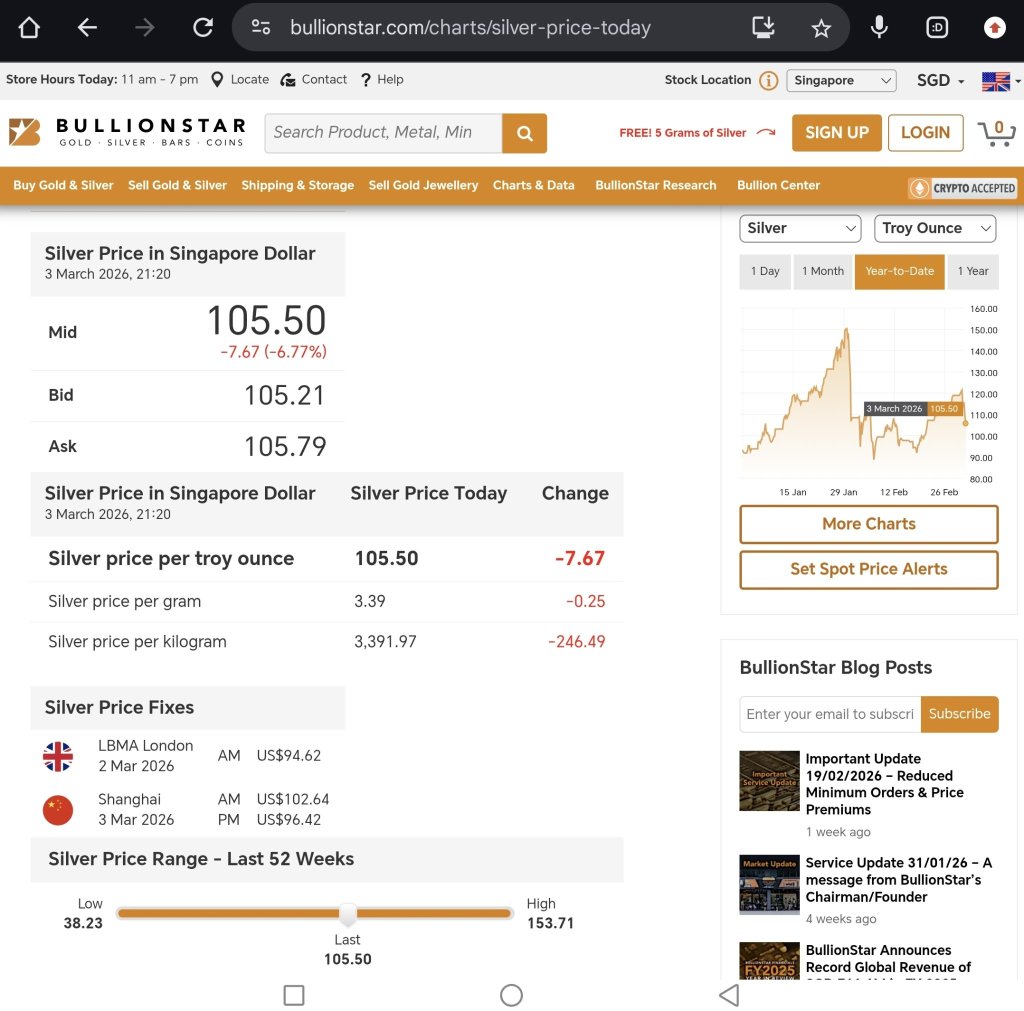Image resolution: width=1024 pixels, height=1011 pixels.
Task: Click the LOGIN button
Action: [x=925, y=133]
